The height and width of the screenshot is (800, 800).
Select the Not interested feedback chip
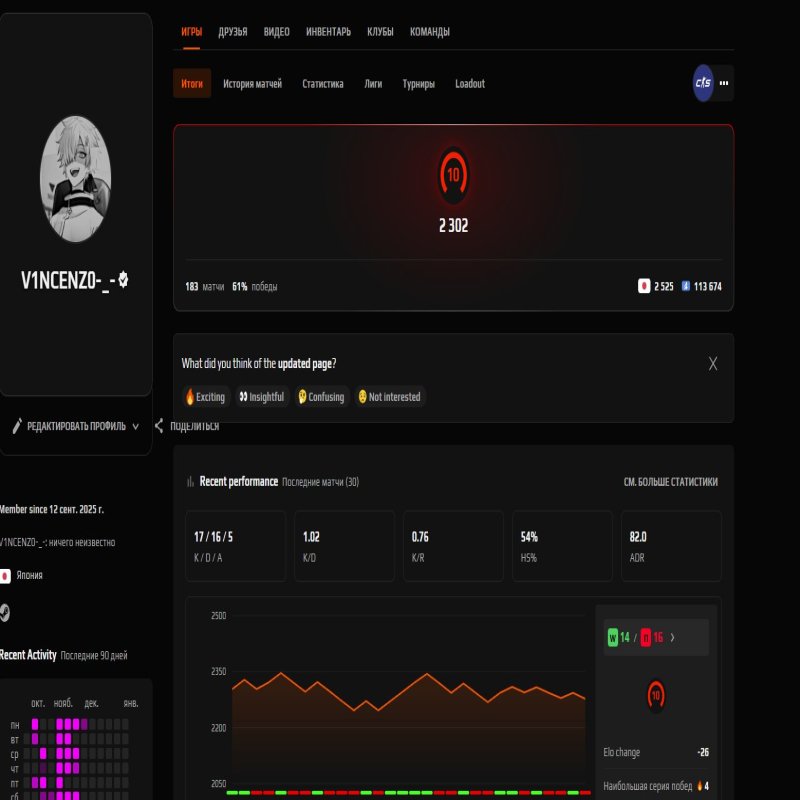pos(390,397)
